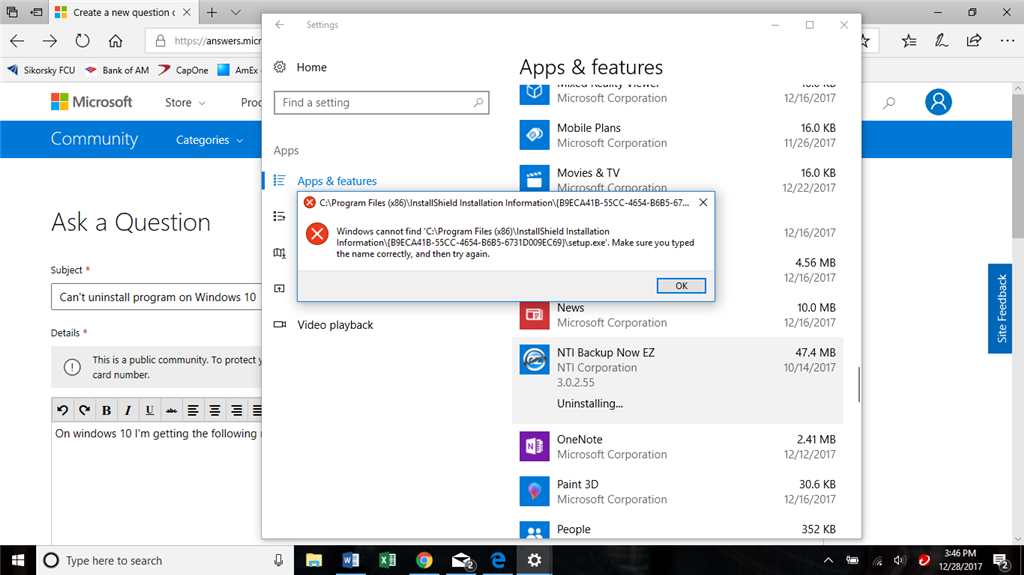Click the Default apps sidebar icon

280,216
